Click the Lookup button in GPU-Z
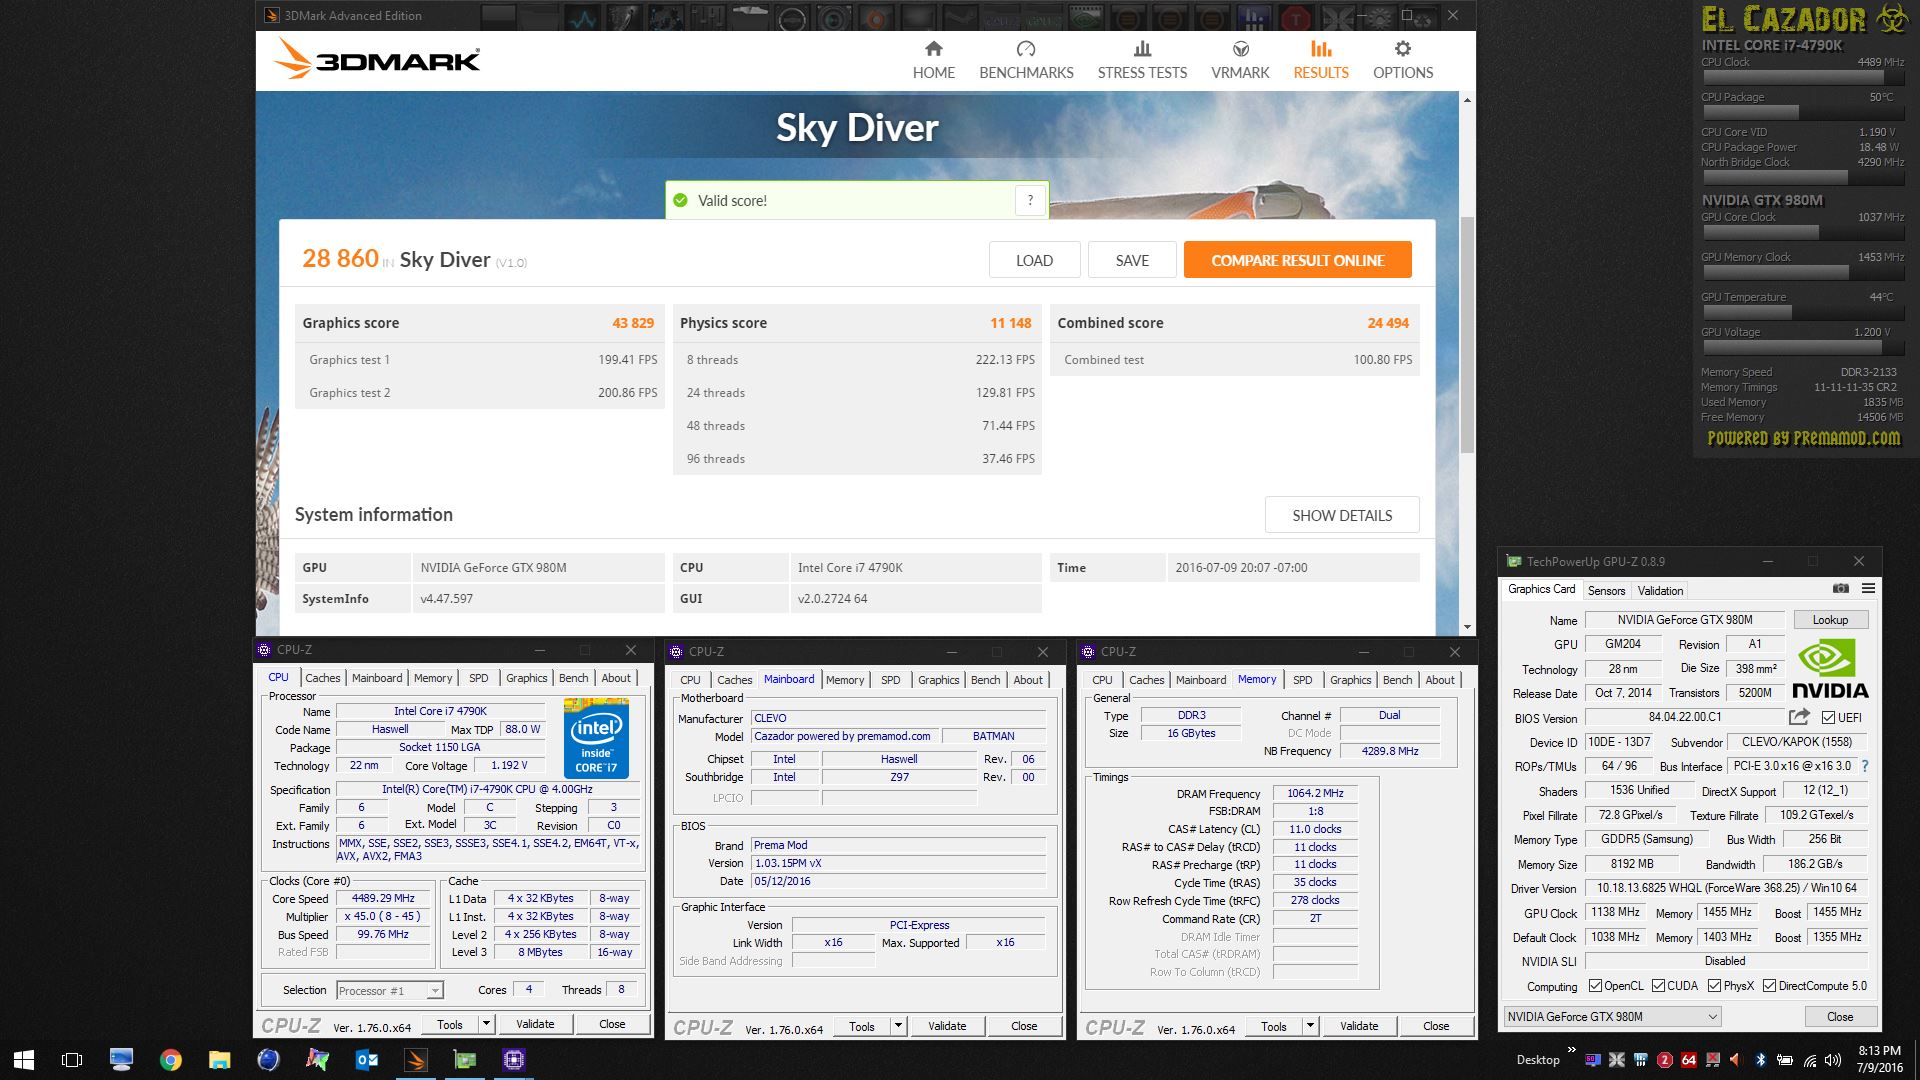 [x=1830, y=620]
